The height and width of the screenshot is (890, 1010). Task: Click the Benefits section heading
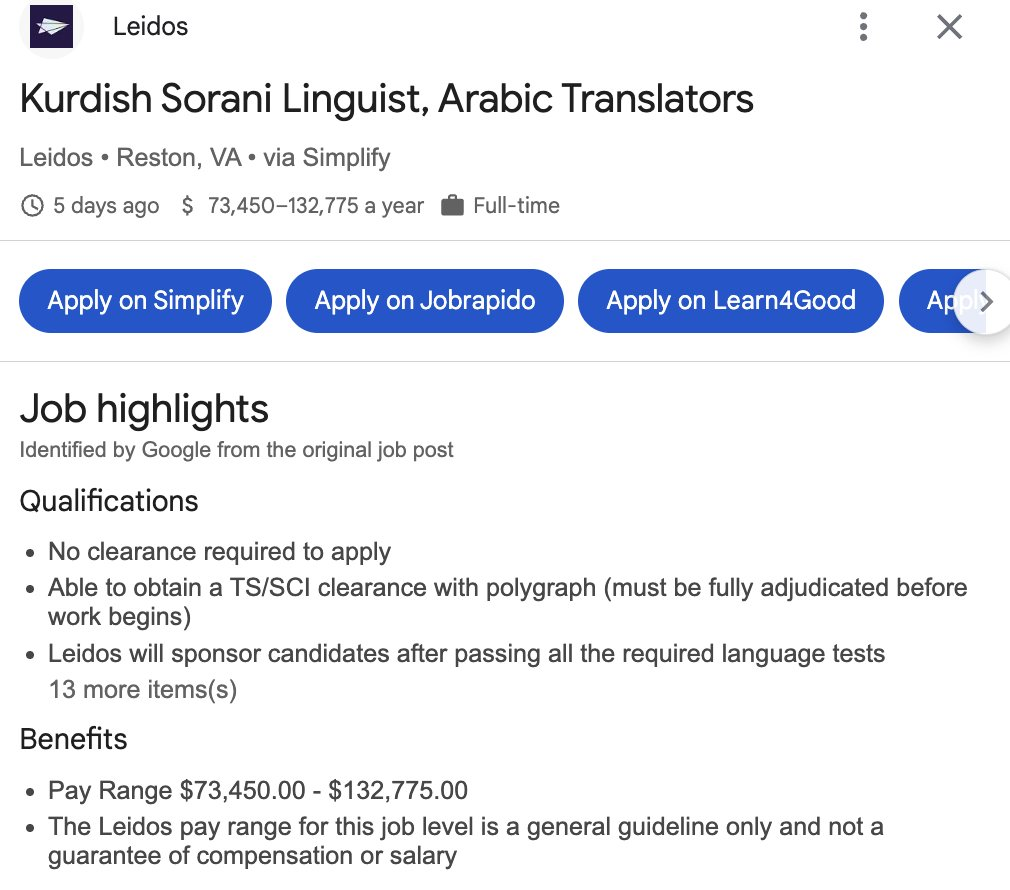point(74,739)
